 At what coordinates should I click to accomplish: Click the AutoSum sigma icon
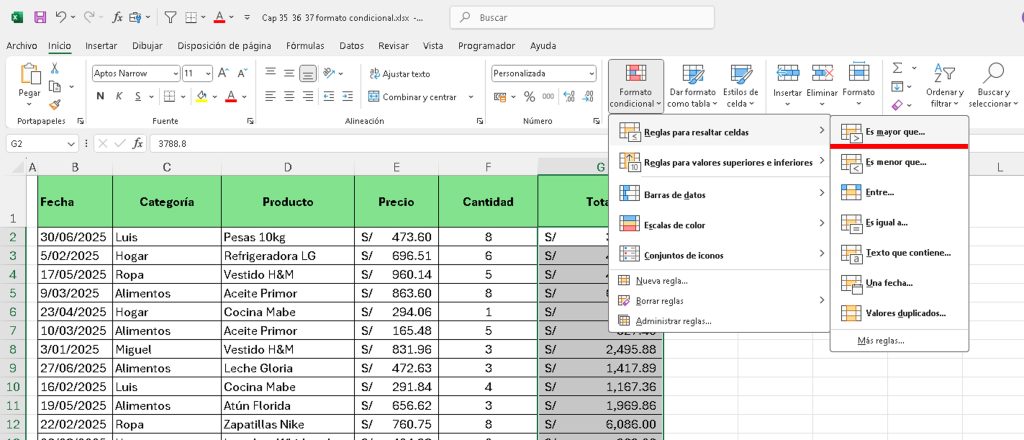click(897, 68)
